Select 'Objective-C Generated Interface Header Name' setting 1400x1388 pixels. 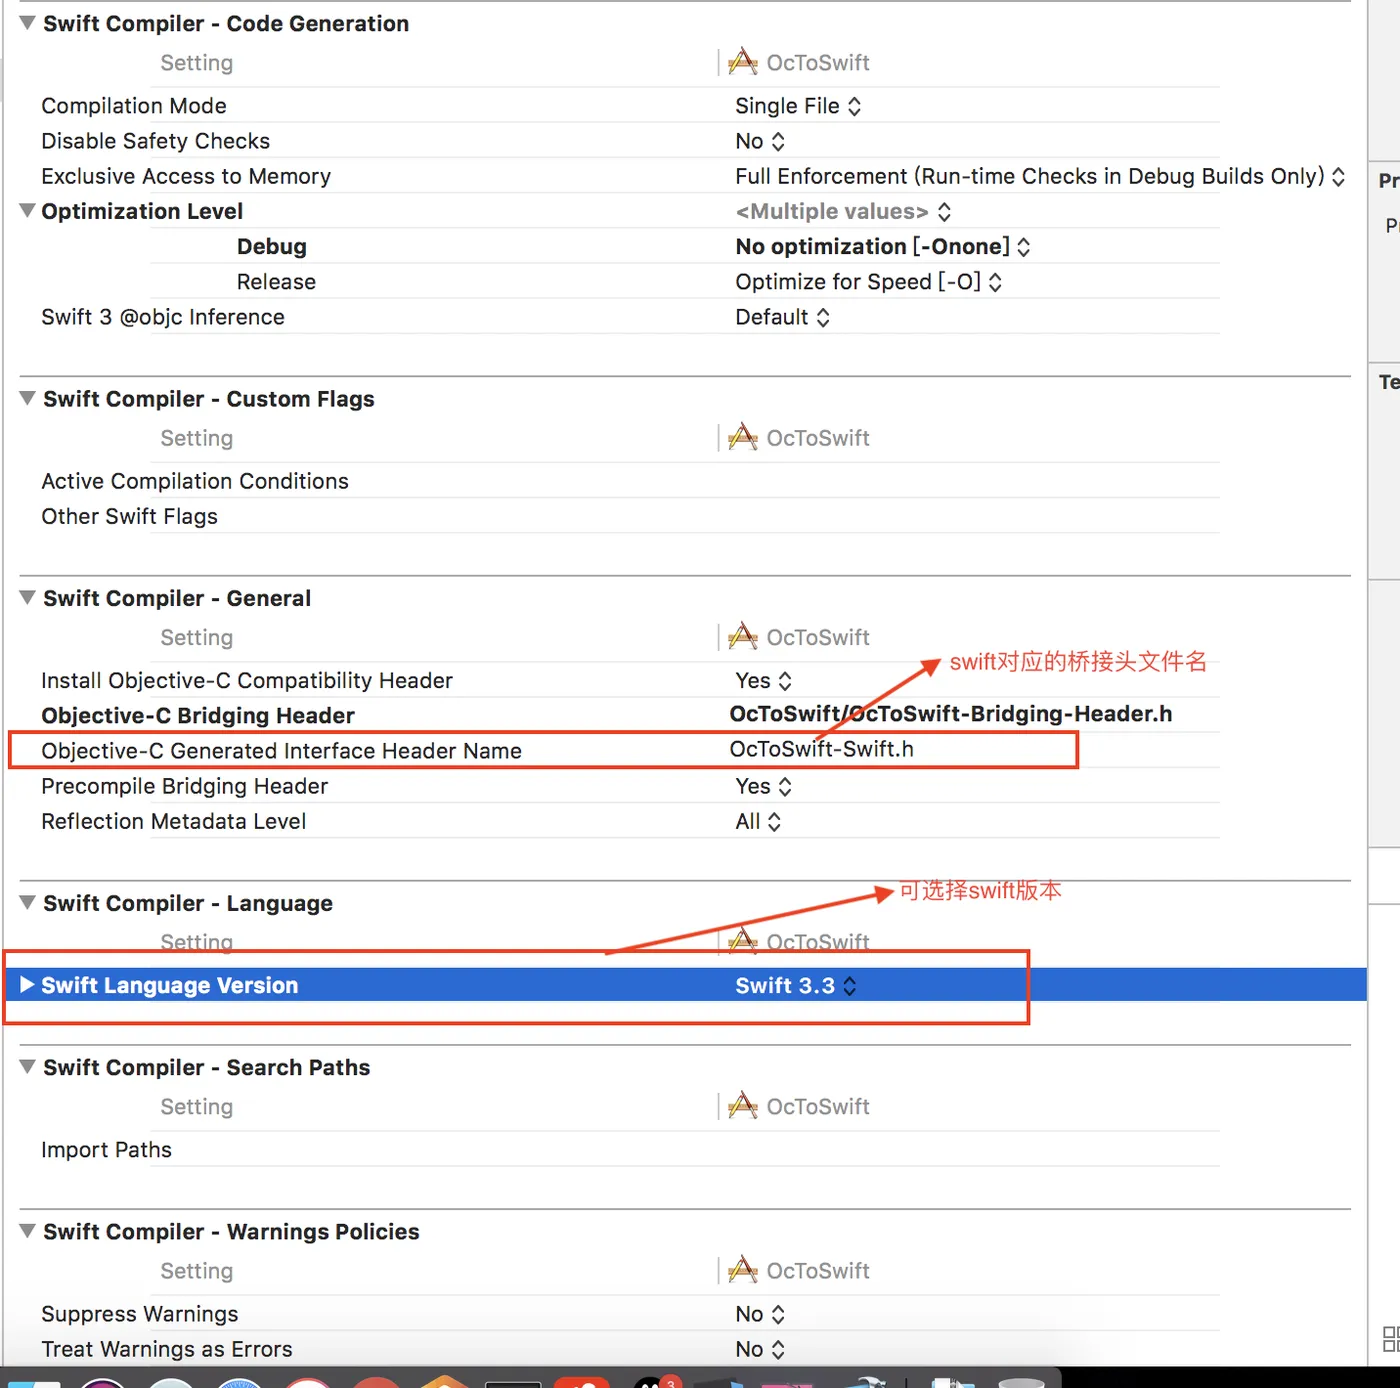point(281,751)
